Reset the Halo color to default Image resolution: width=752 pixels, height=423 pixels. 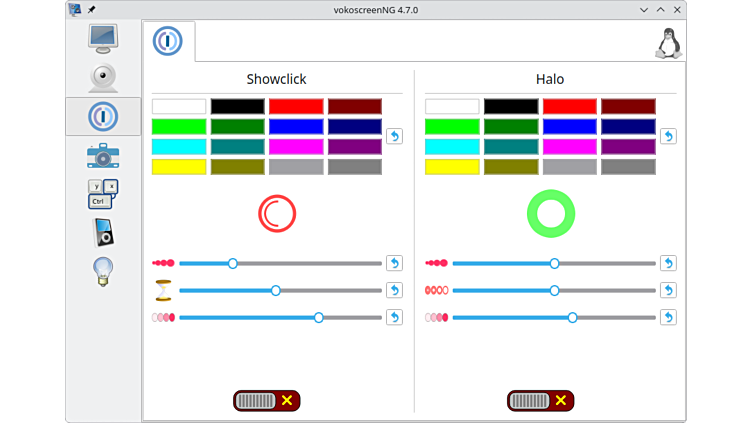(x=668, y=136)
